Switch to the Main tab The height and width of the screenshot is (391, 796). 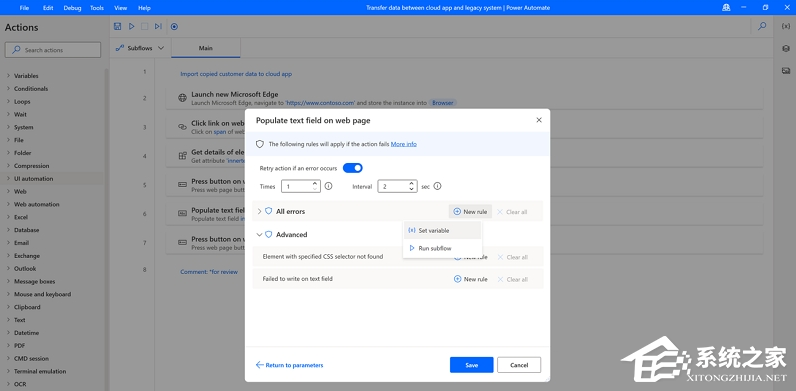point(206,48)
